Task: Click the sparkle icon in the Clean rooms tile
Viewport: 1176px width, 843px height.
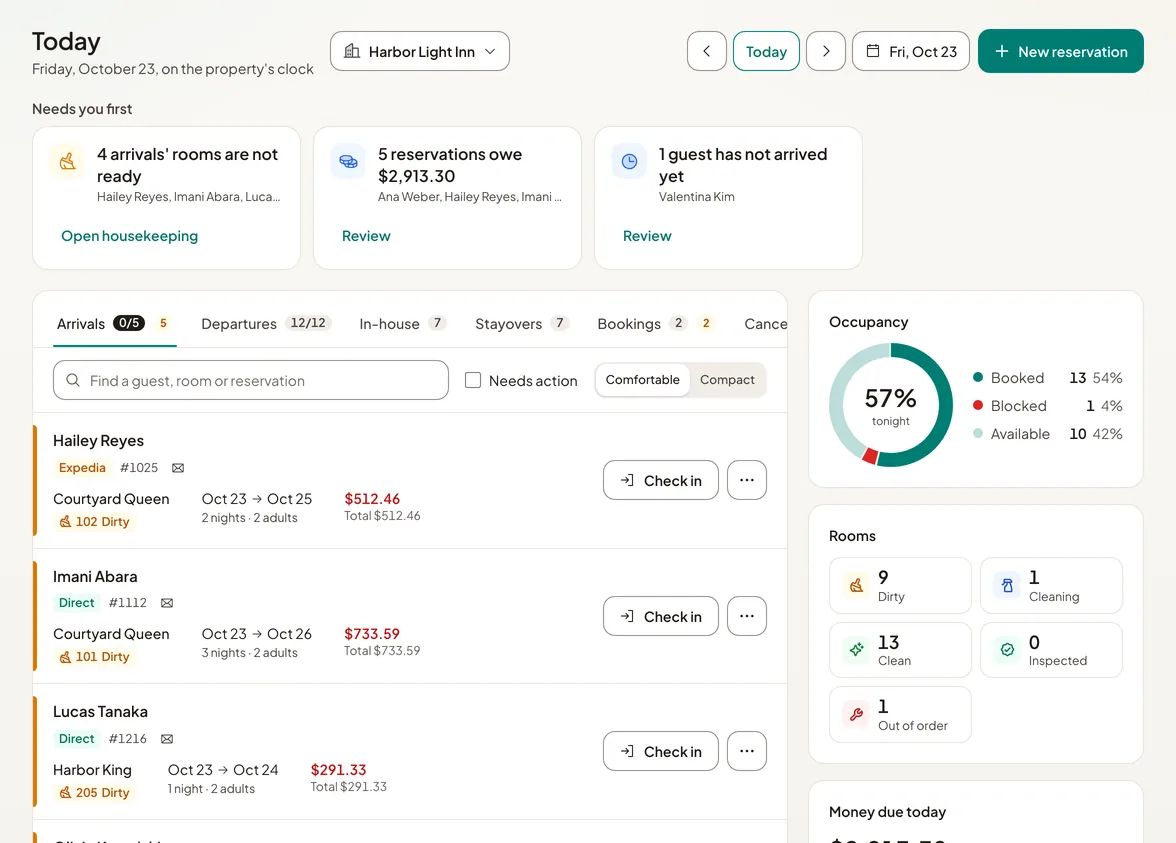Action: pos(856,650)
